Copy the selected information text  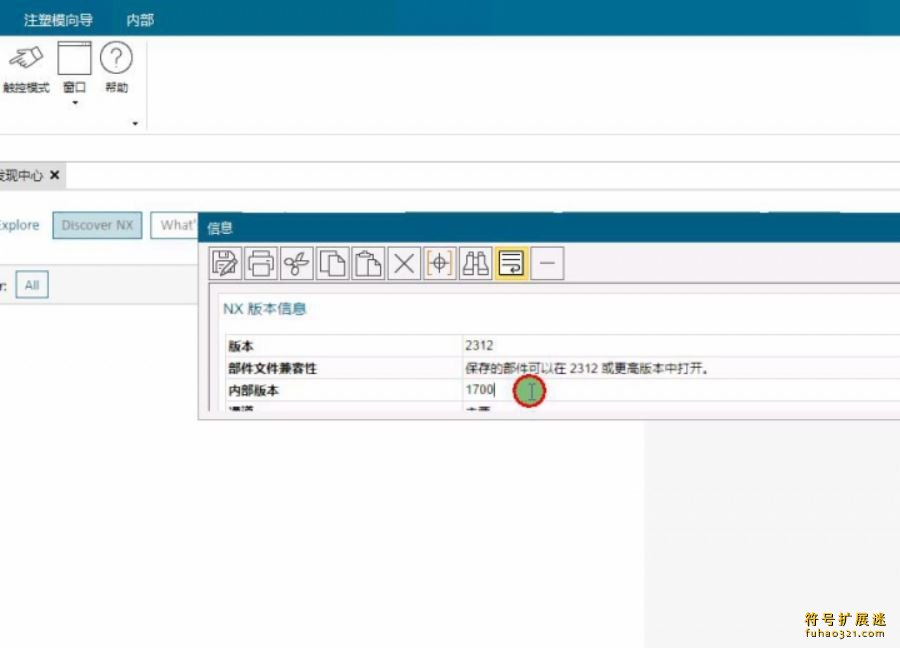click(x=331, y=263)
